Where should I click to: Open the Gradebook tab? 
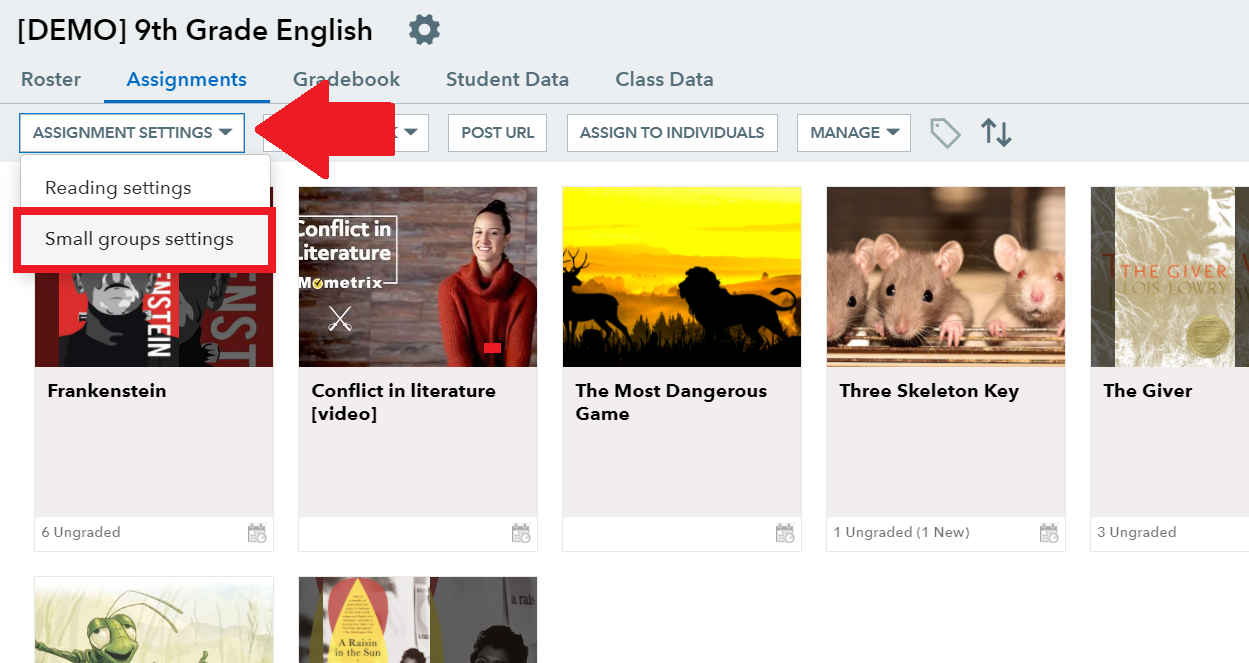346,80
